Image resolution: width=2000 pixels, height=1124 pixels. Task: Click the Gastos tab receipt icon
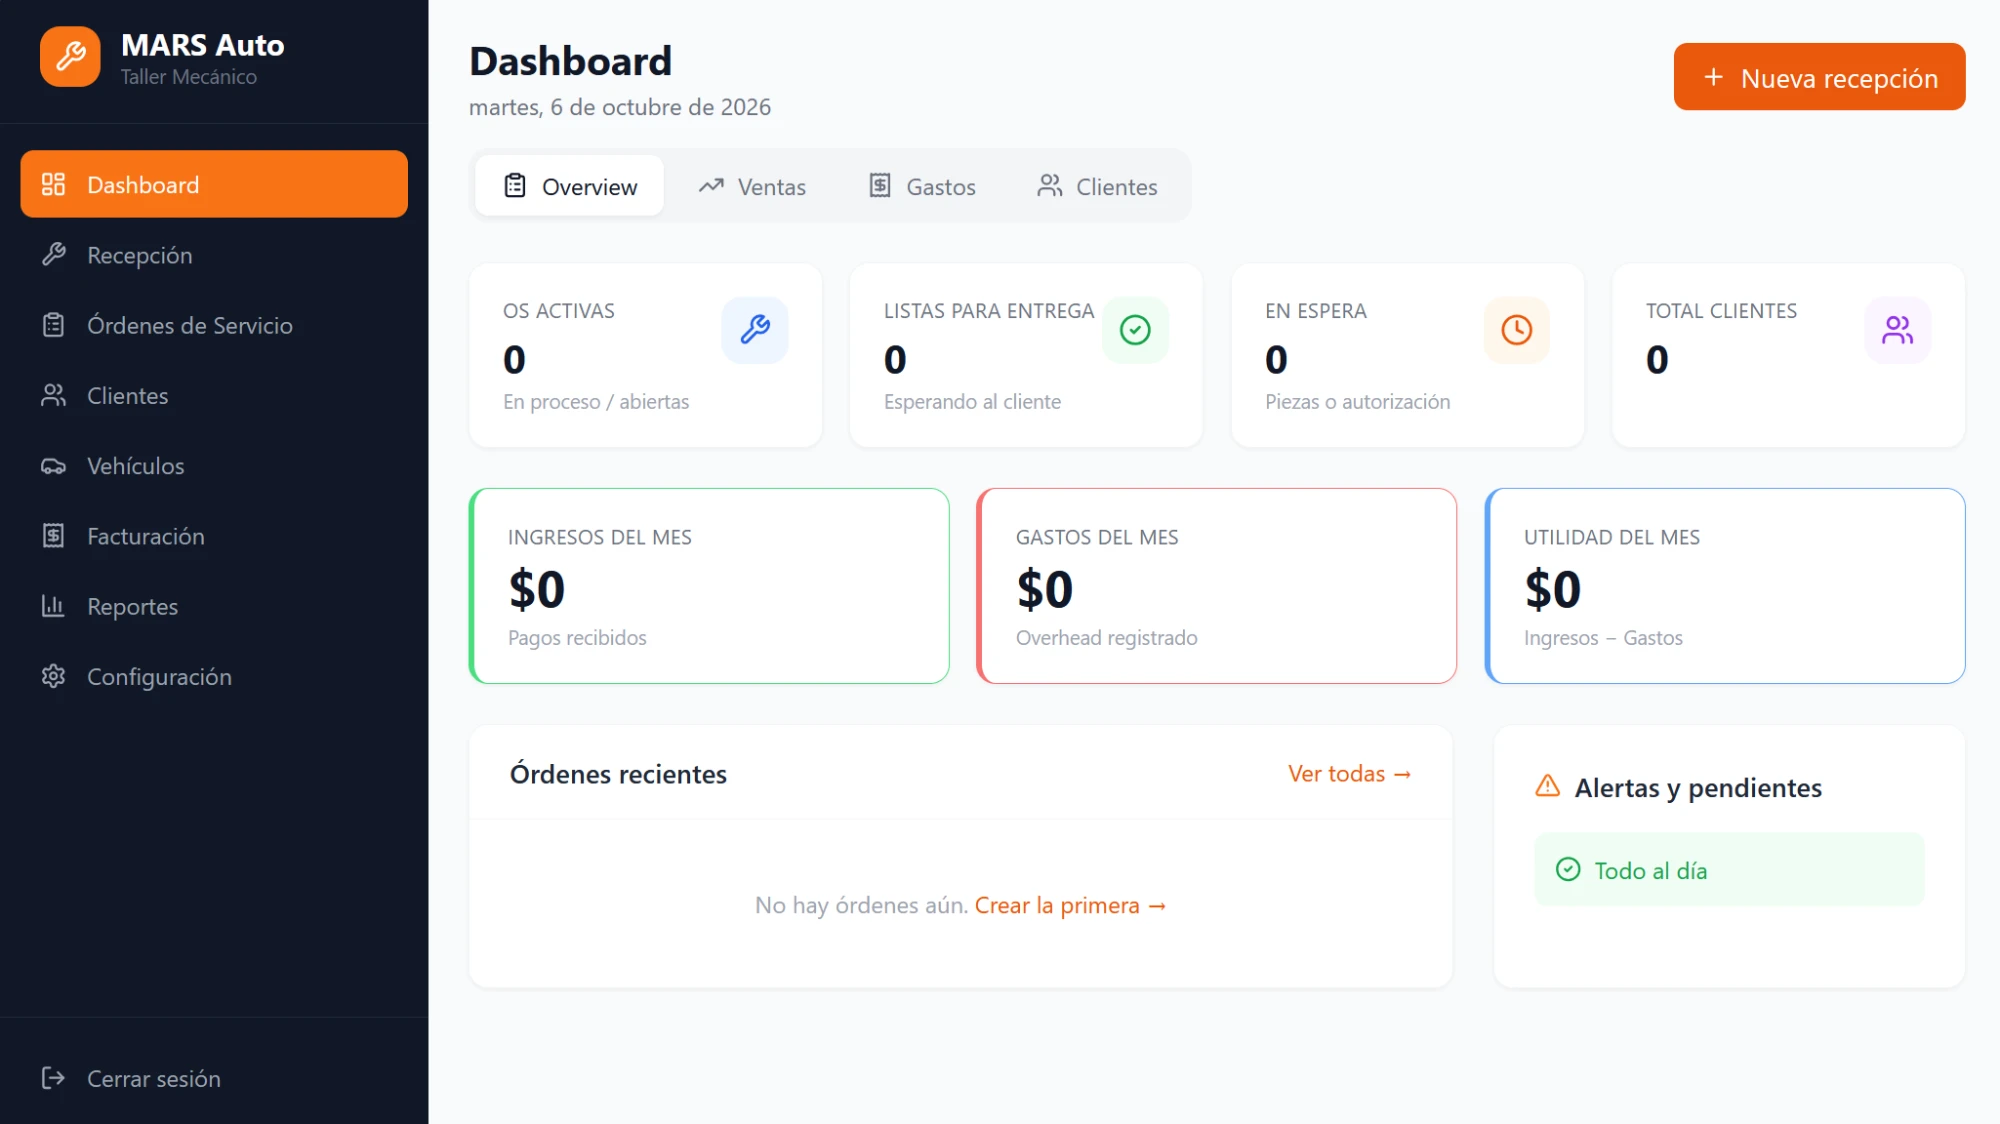click(x=880, y=186)
